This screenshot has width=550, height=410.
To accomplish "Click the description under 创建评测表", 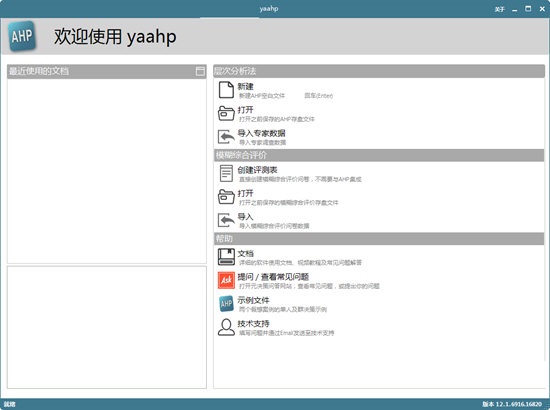I will click(x=300, y=179).
